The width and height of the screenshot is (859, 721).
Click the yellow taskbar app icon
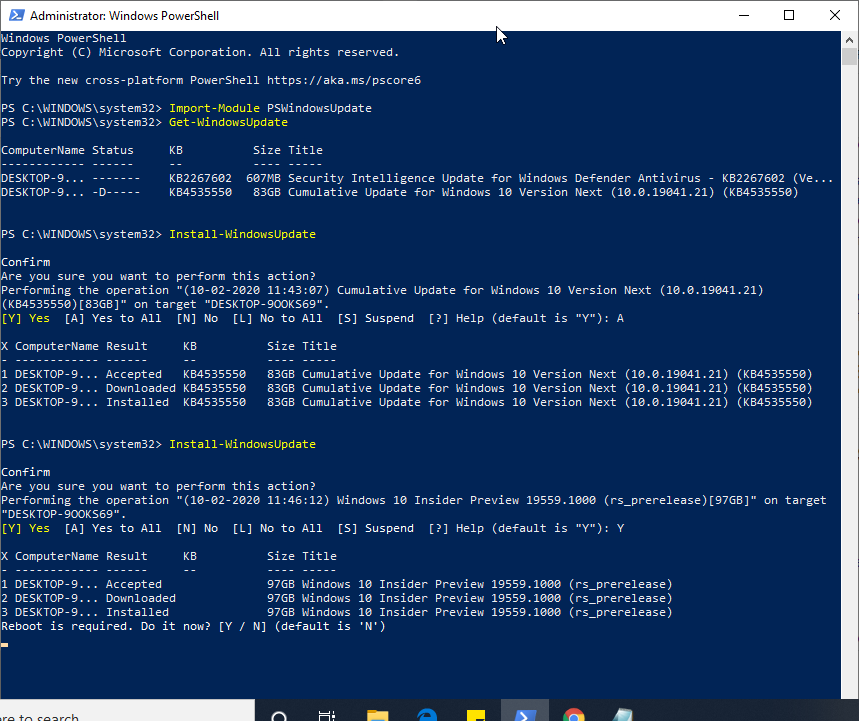point(476,714)
